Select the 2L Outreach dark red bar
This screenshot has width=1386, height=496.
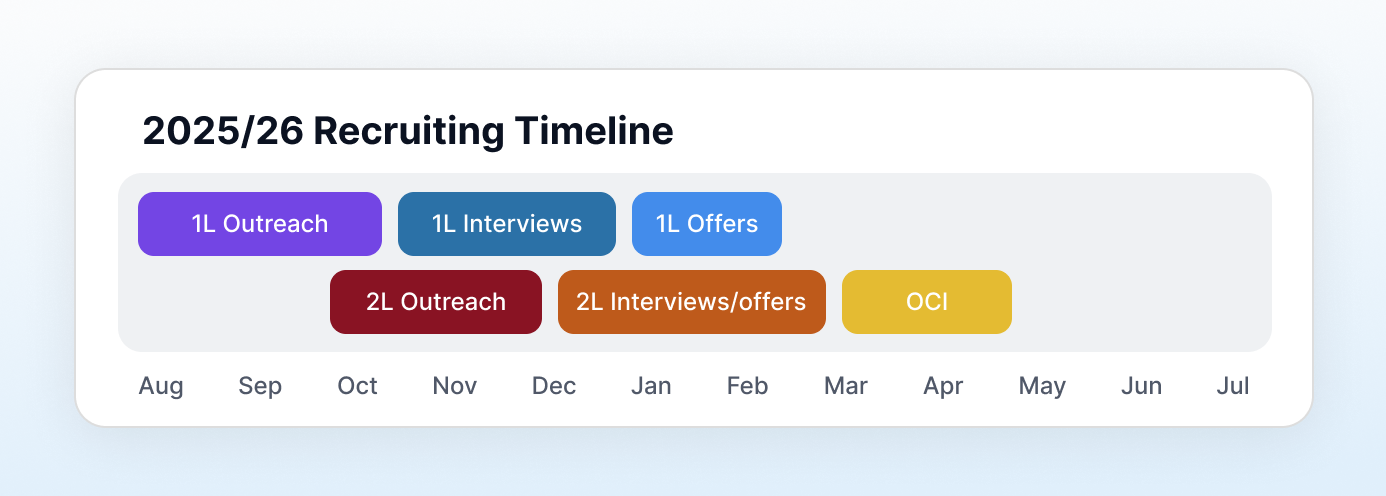(x=436, y=302)
